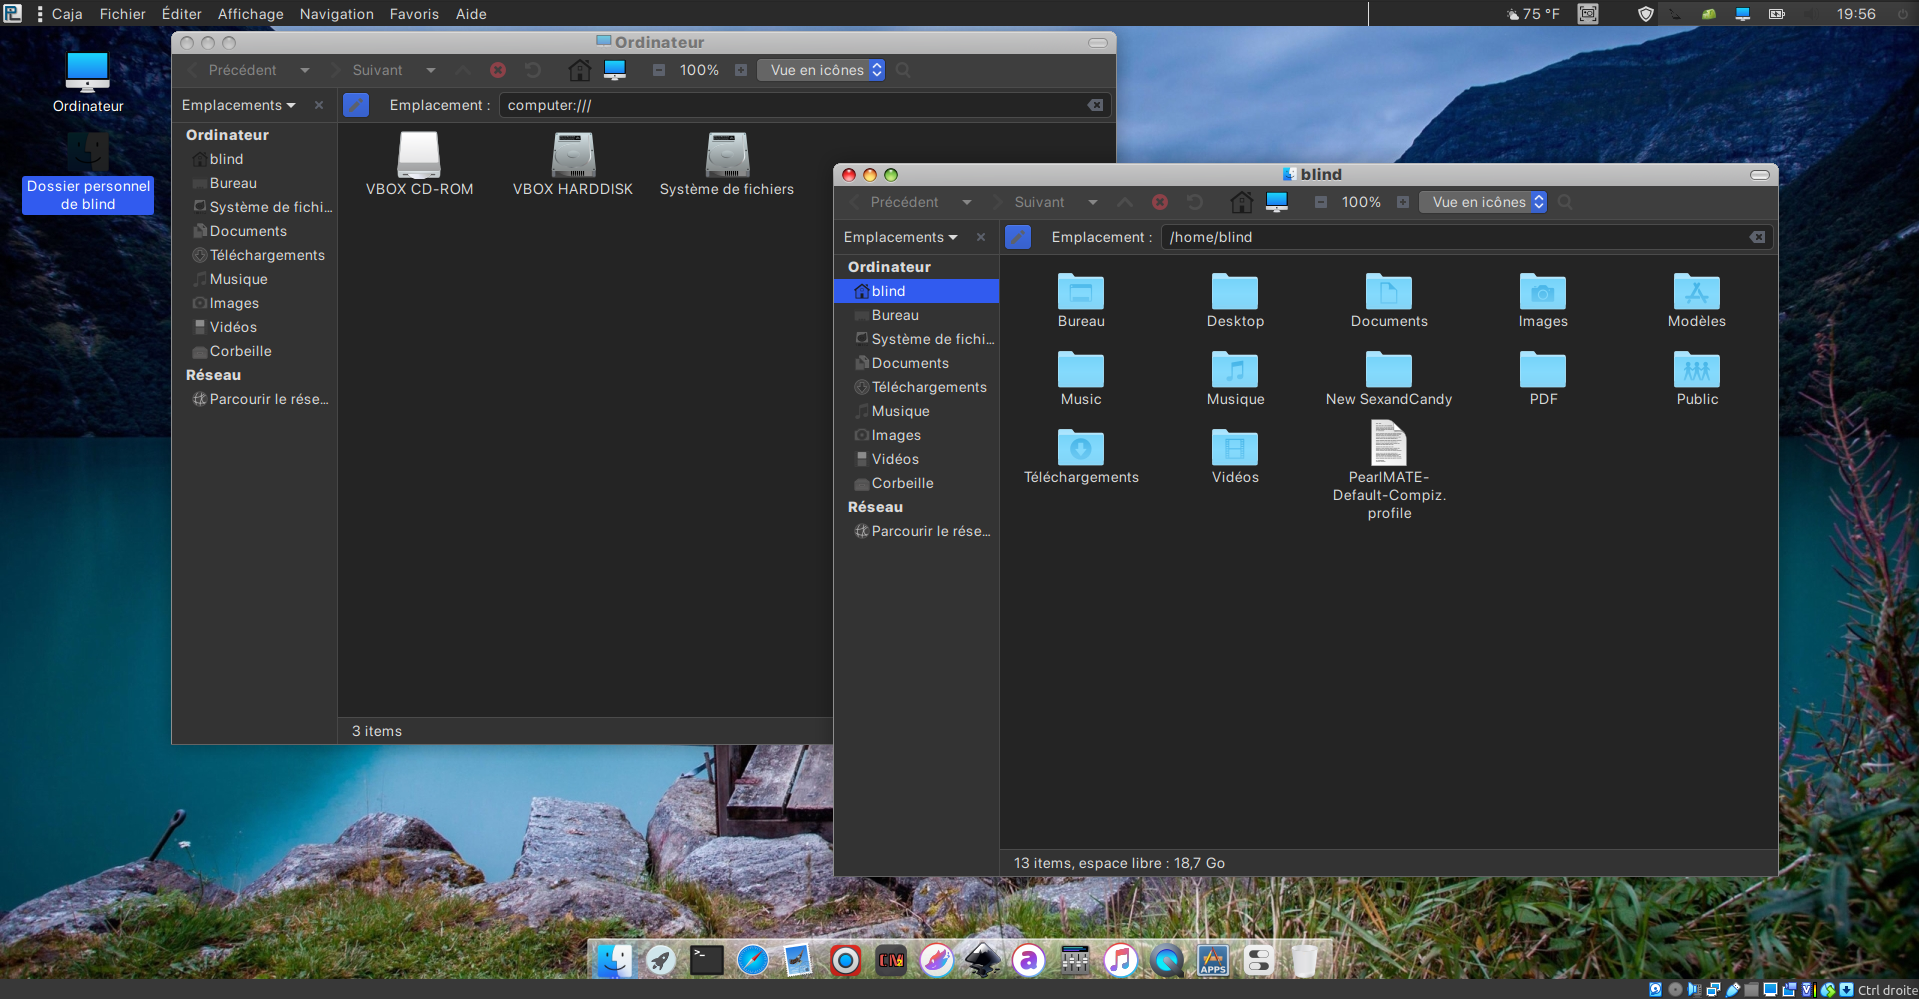Open the Terminal icon in the dock
1919x999 pixels.
[x=707, y=961]
